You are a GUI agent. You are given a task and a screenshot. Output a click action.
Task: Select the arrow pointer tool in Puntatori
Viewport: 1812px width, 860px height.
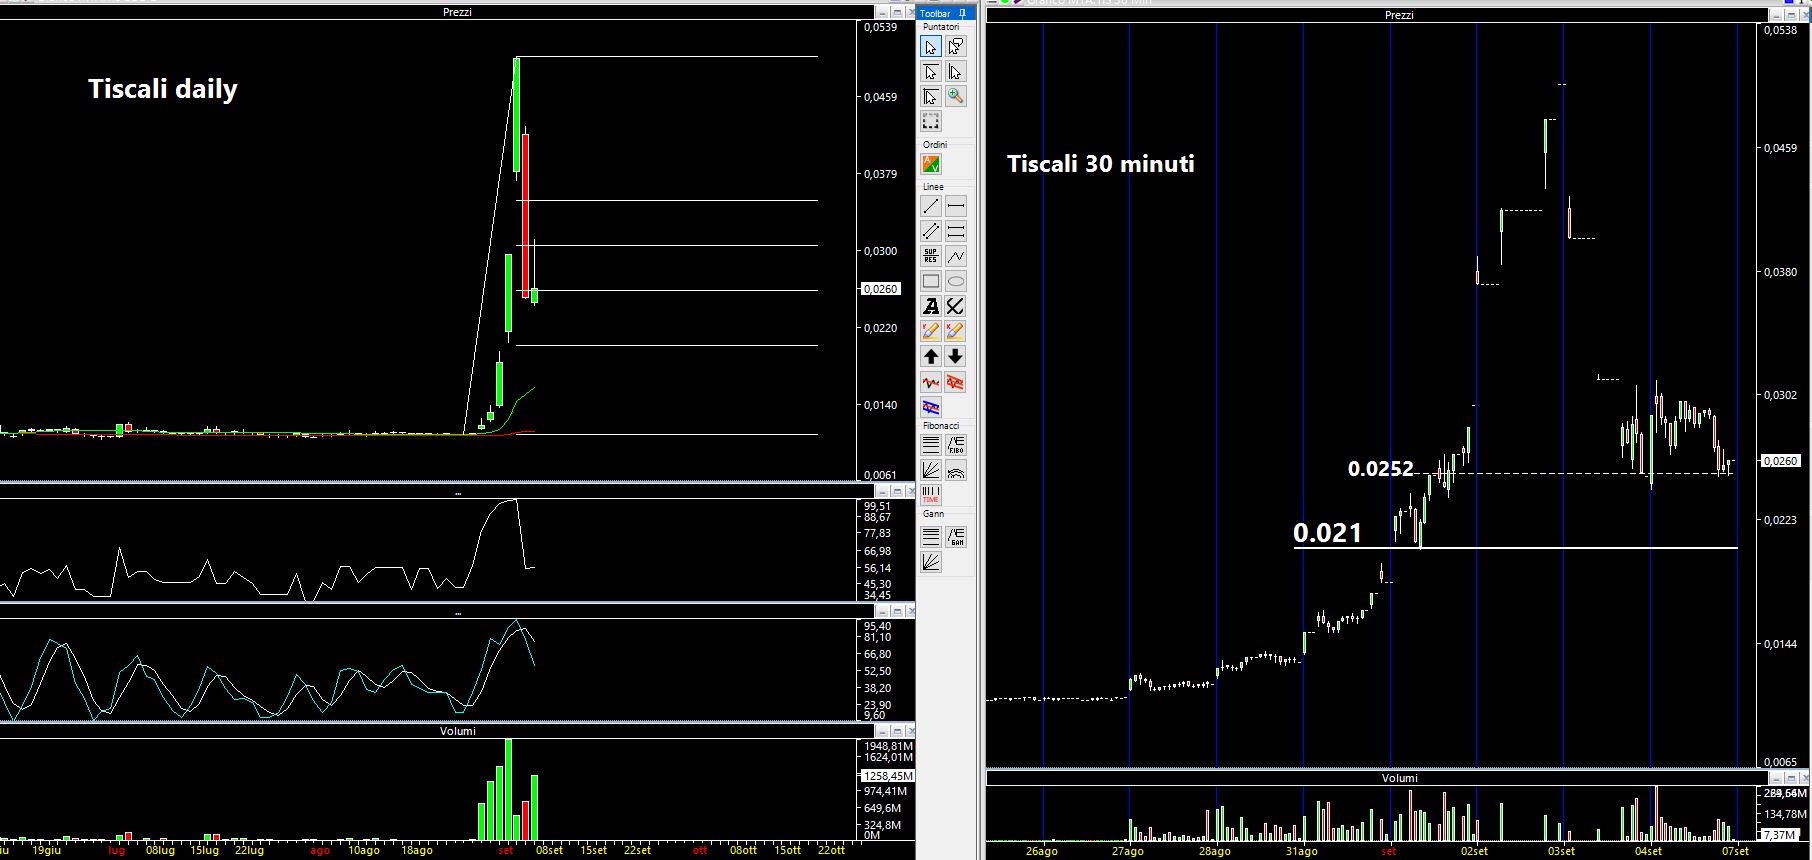point(931,47)
